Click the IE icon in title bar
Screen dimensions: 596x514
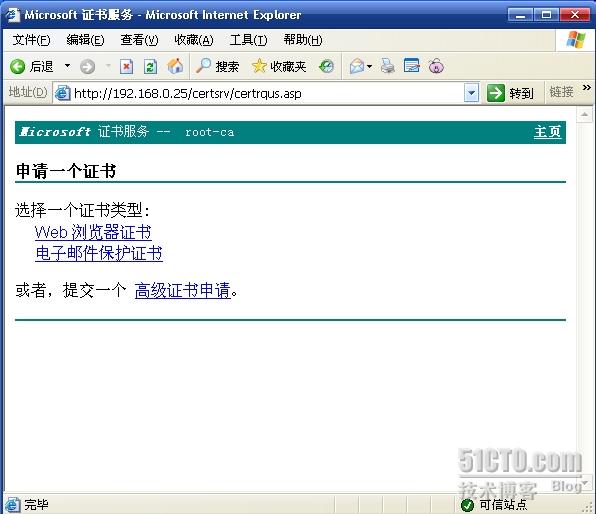point(12,15)
